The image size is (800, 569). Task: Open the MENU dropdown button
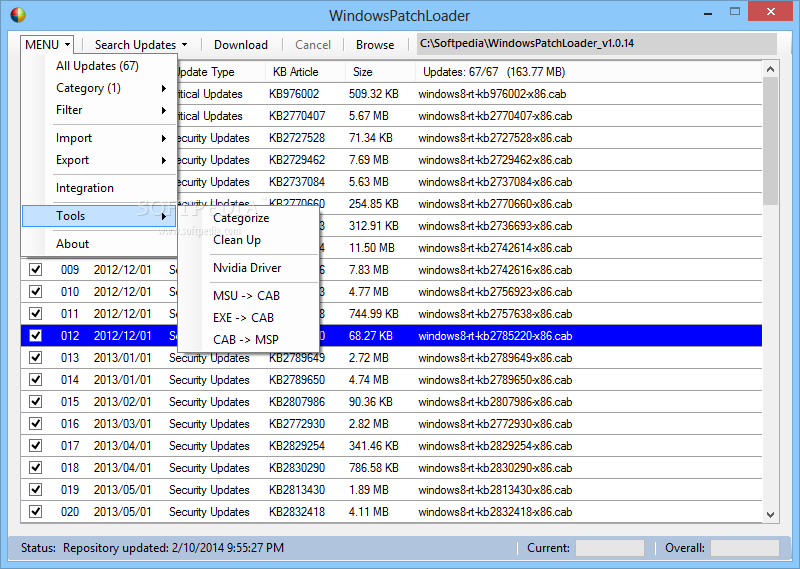(x=47, y=45)
